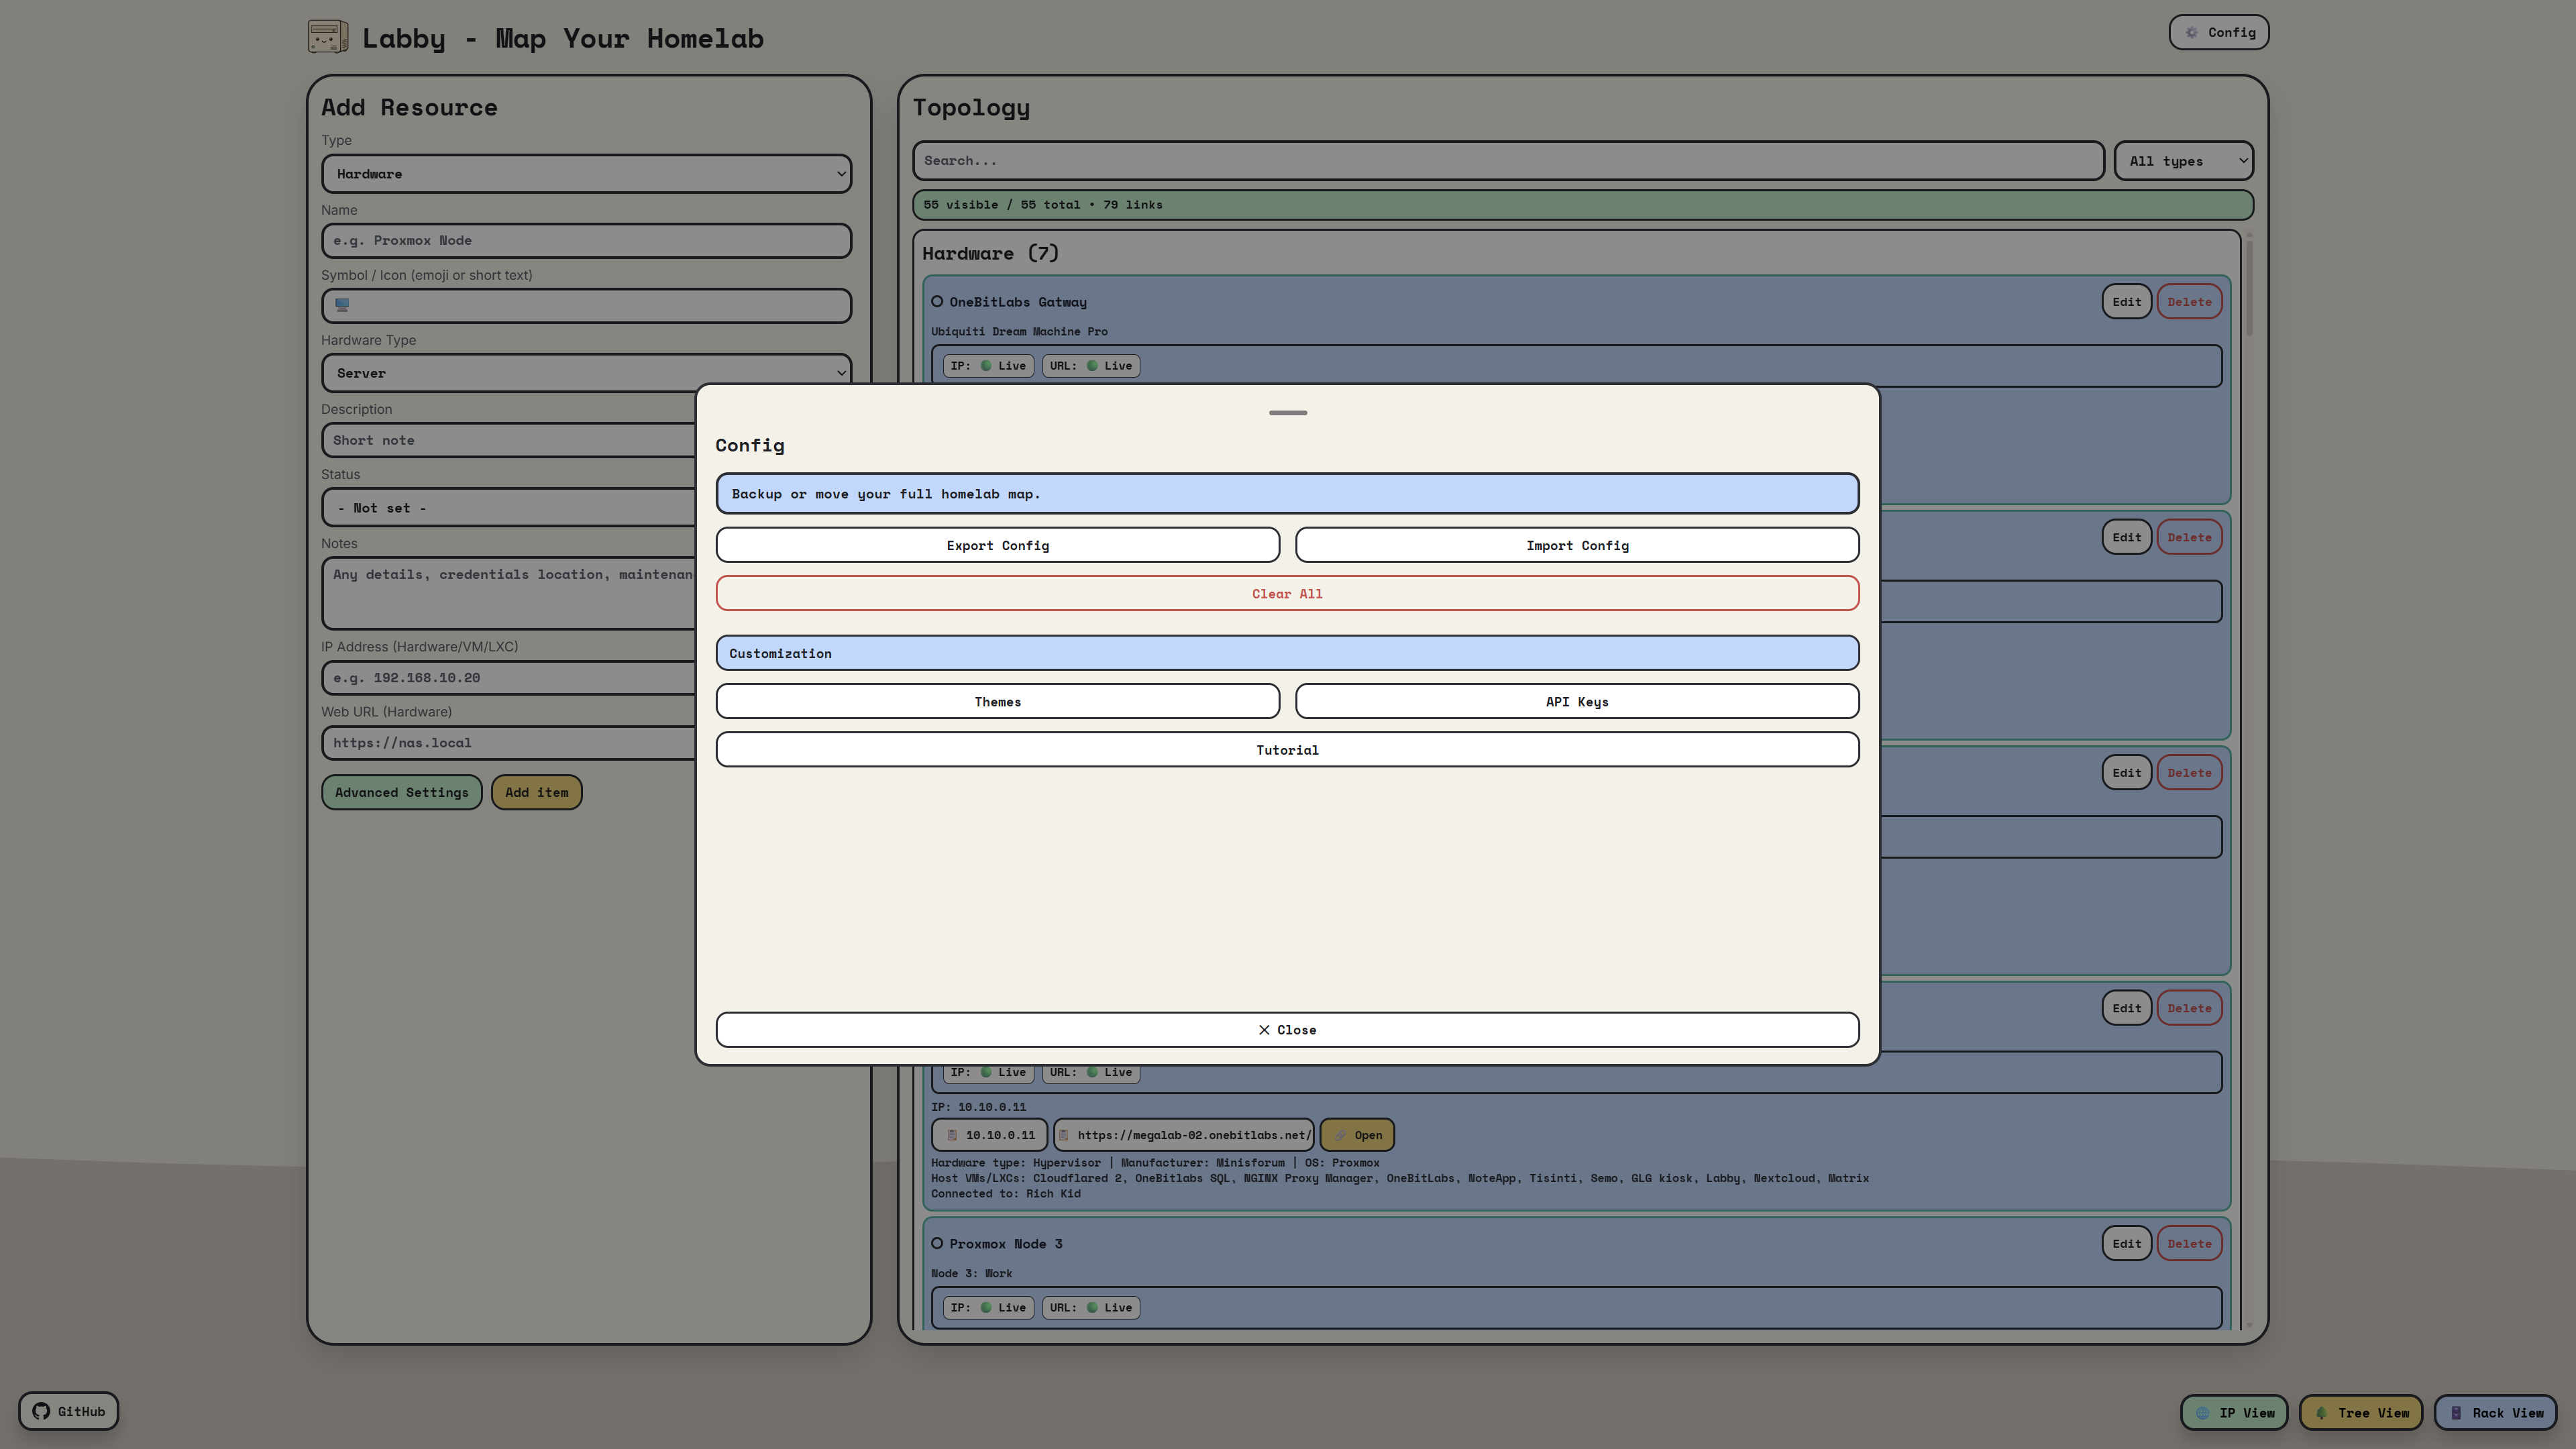Click Import Config in the Config dialog
Image resolution: width=2576 pixels, height=1449 pixels.
pos(1577,545)
